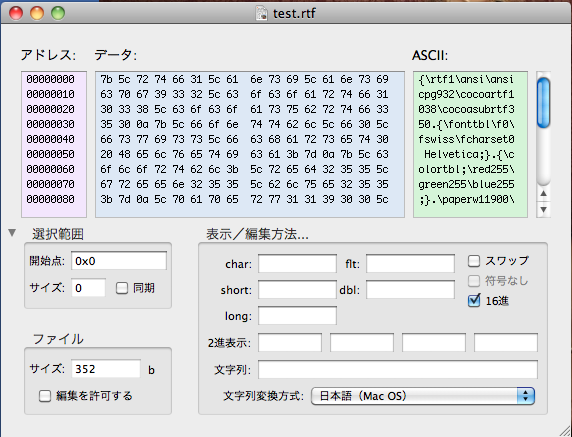Enable the 同期 checkbox
The height and width of the screenshot is (437, 572).
[122, 288]
